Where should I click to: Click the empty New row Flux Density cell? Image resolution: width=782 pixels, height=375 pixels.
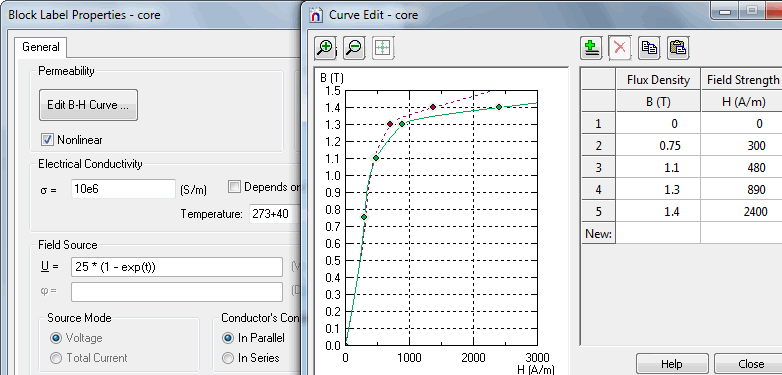[x=658, y=233]
